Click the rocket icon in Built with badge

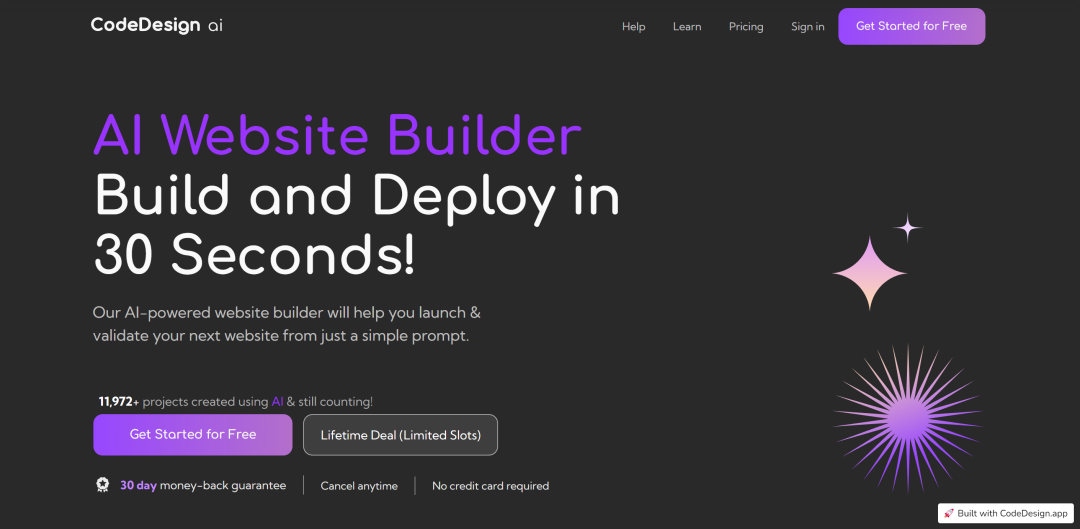949,513
